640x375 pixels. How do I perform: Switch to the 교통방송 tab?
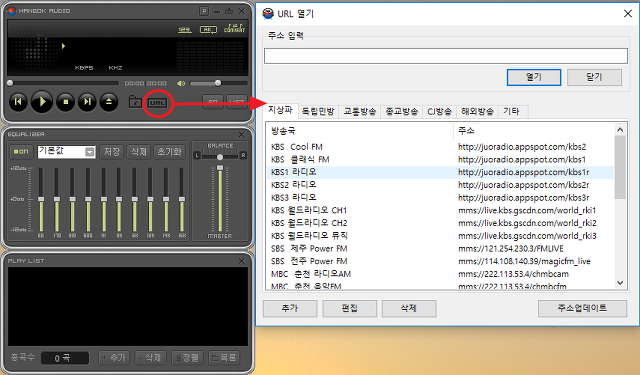point(360,111)
